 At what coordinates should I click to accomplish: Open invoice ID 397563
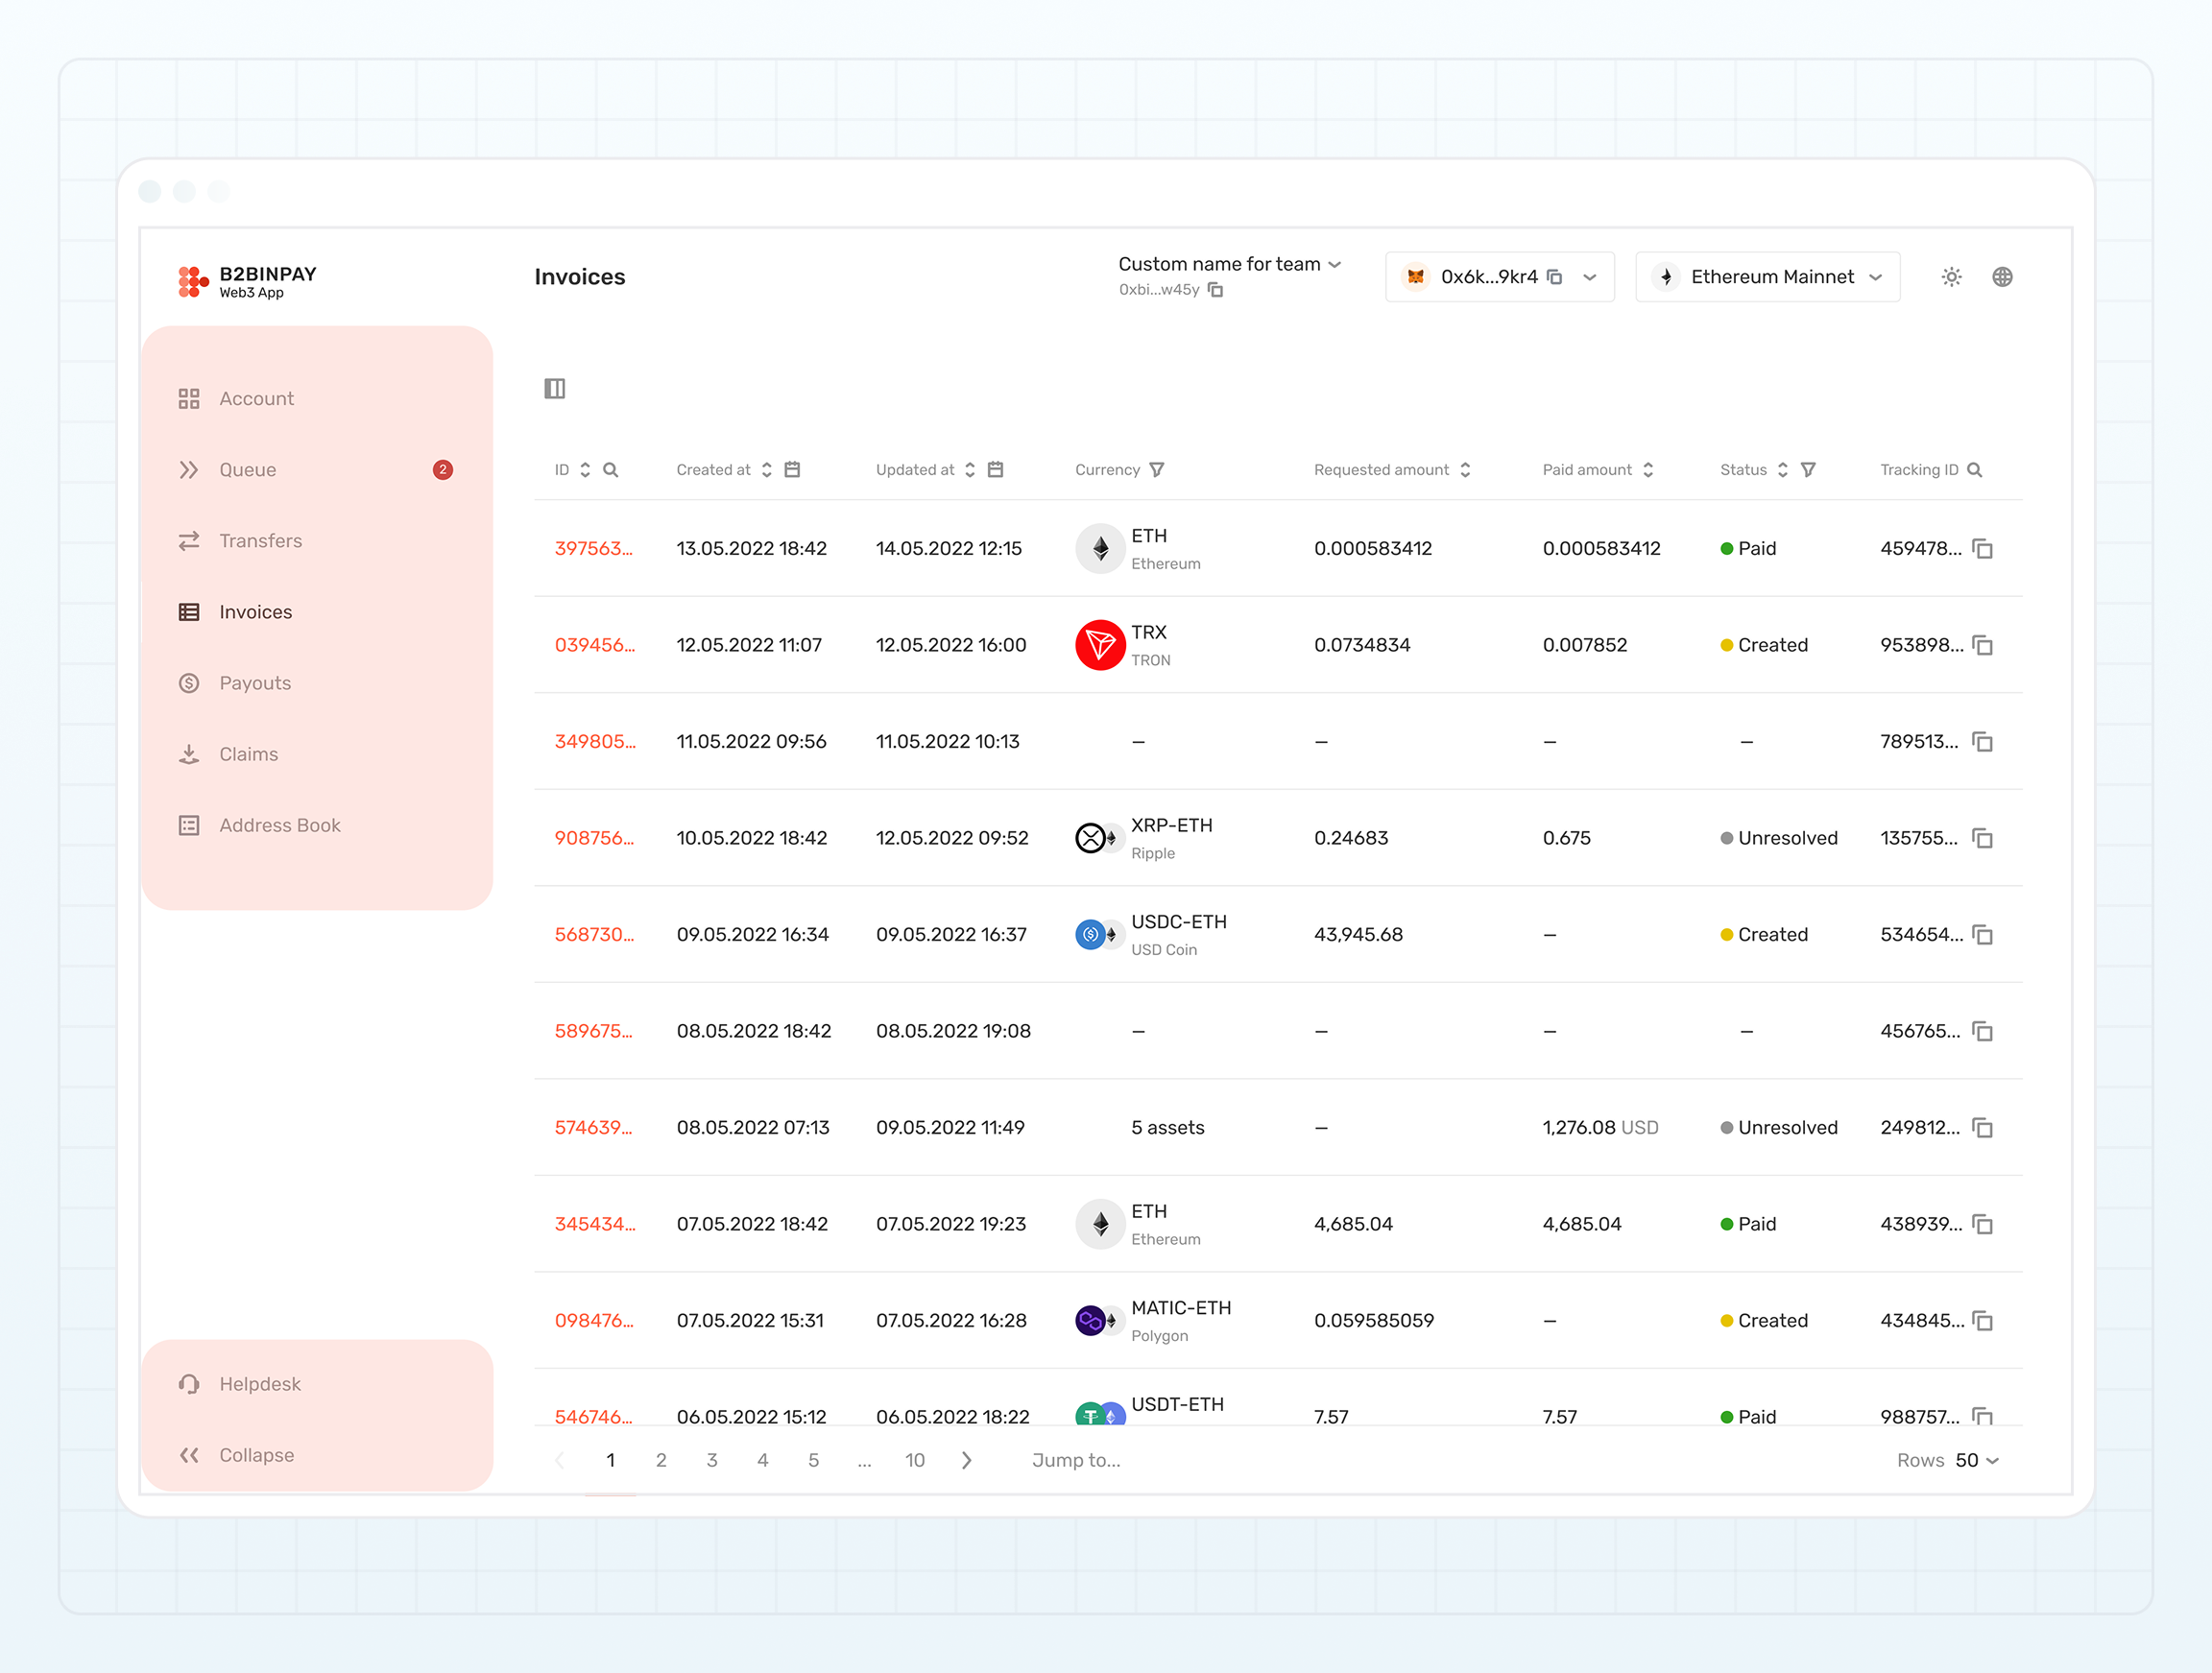593,549
